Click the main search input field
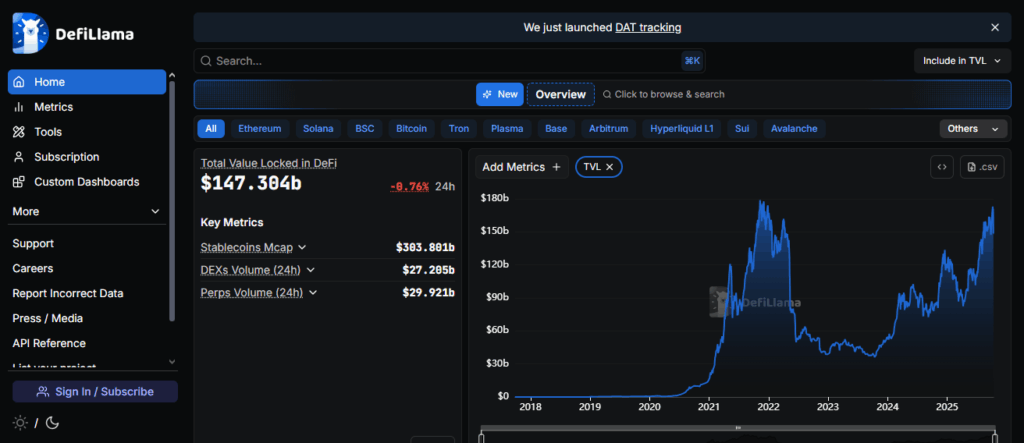This screenshot has height=443, width=1024. click(440, 61)
